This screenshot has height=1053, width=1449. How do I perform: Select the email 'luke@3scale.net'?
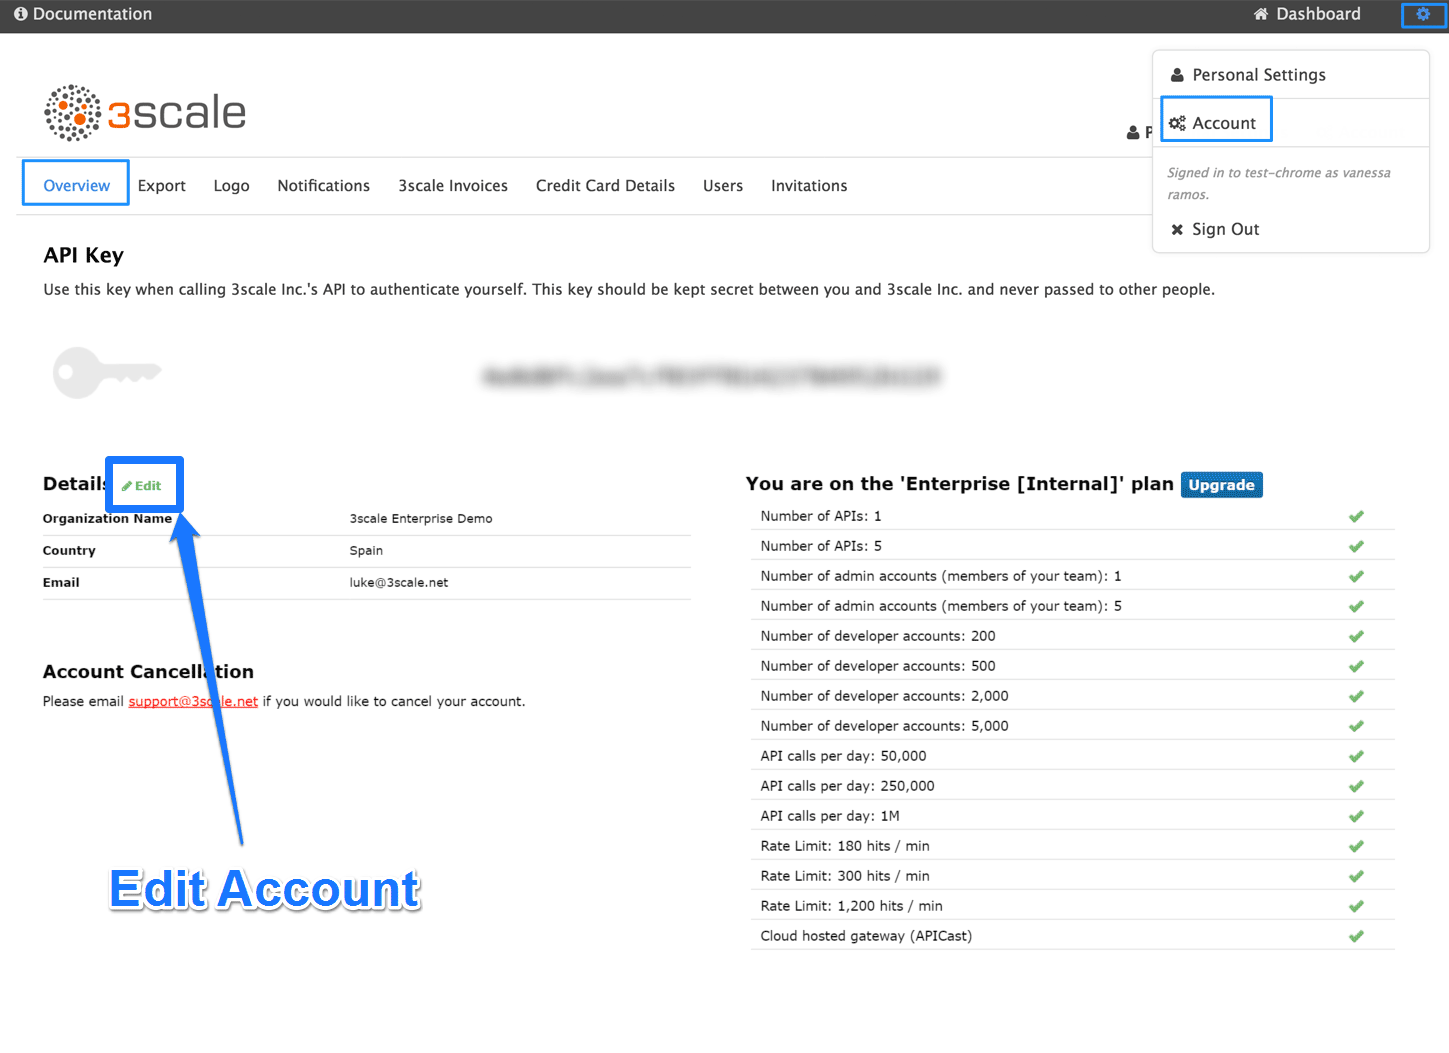click(x=399, y=583)
